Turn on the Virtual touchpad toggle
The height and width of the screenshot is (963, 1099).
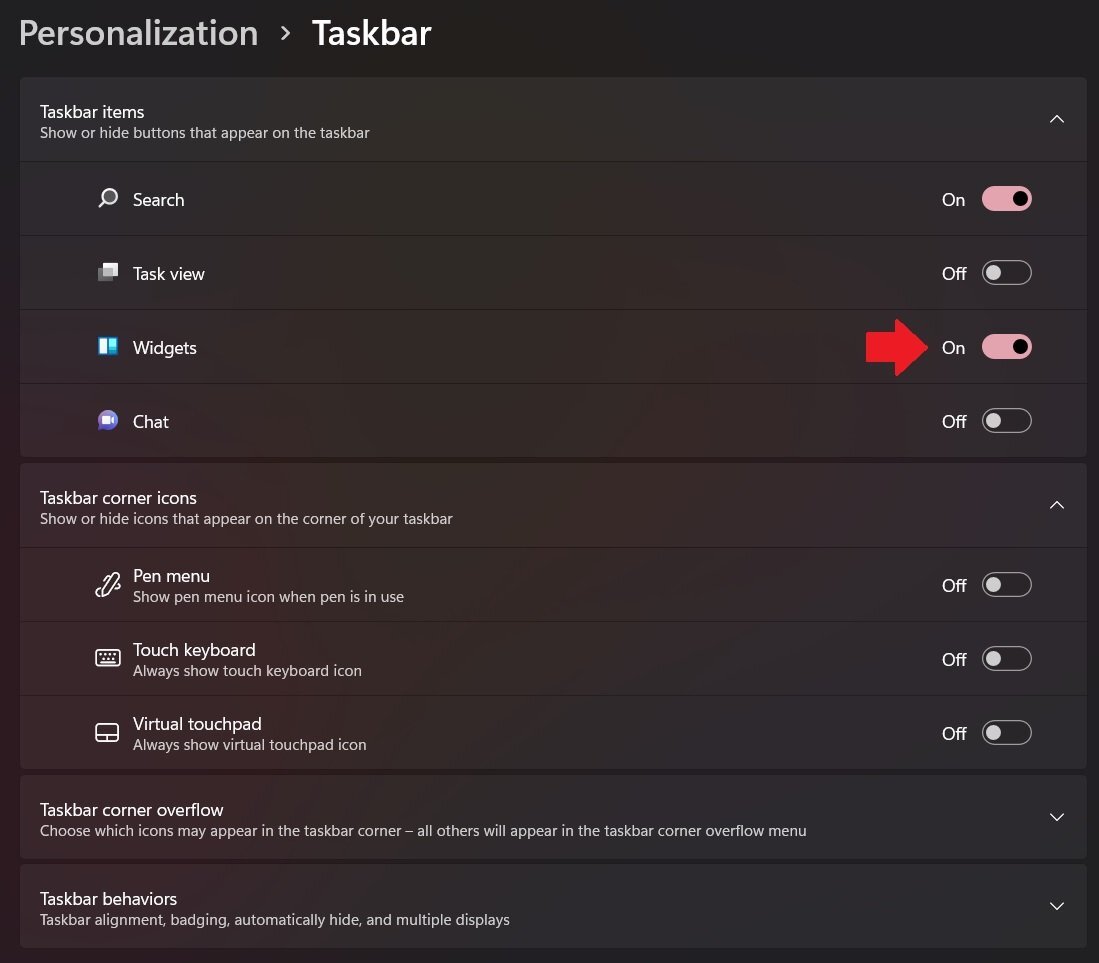point(1006,733)
